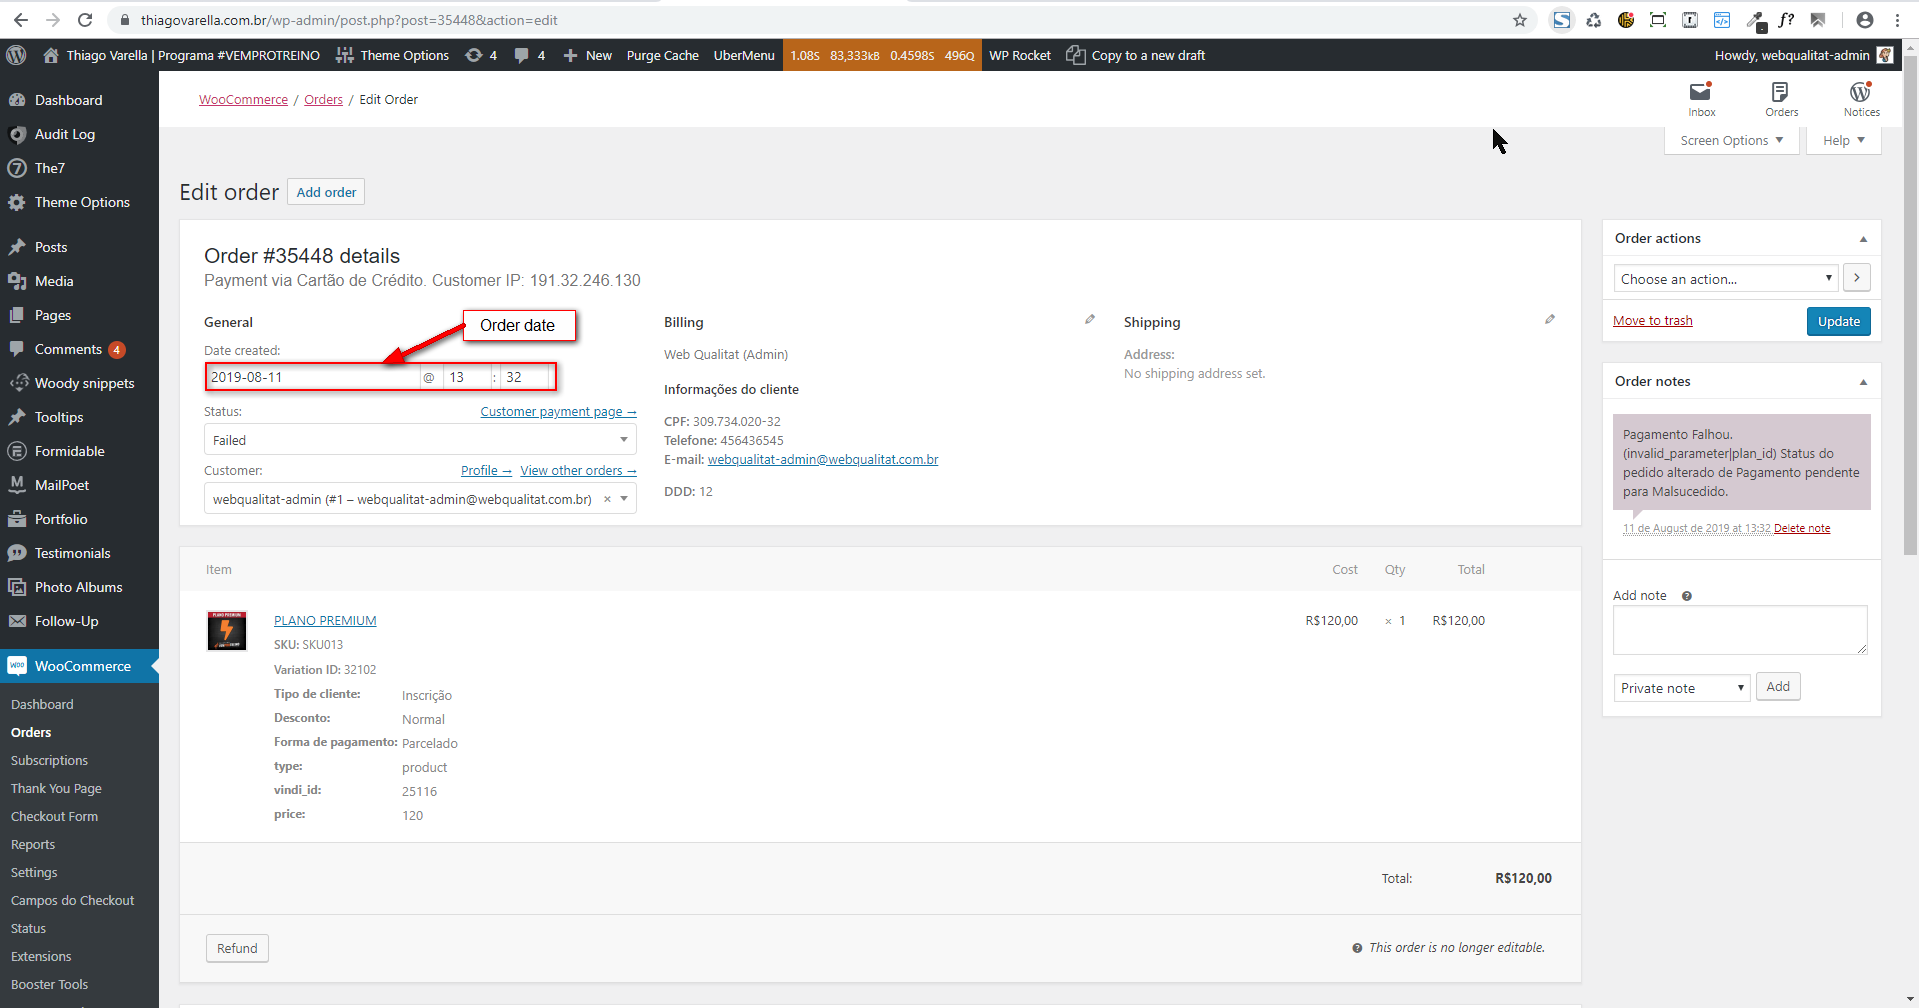Screen dimensions: 1919x1008
Task: Expand the Help tab
Action: point(1843,141)
